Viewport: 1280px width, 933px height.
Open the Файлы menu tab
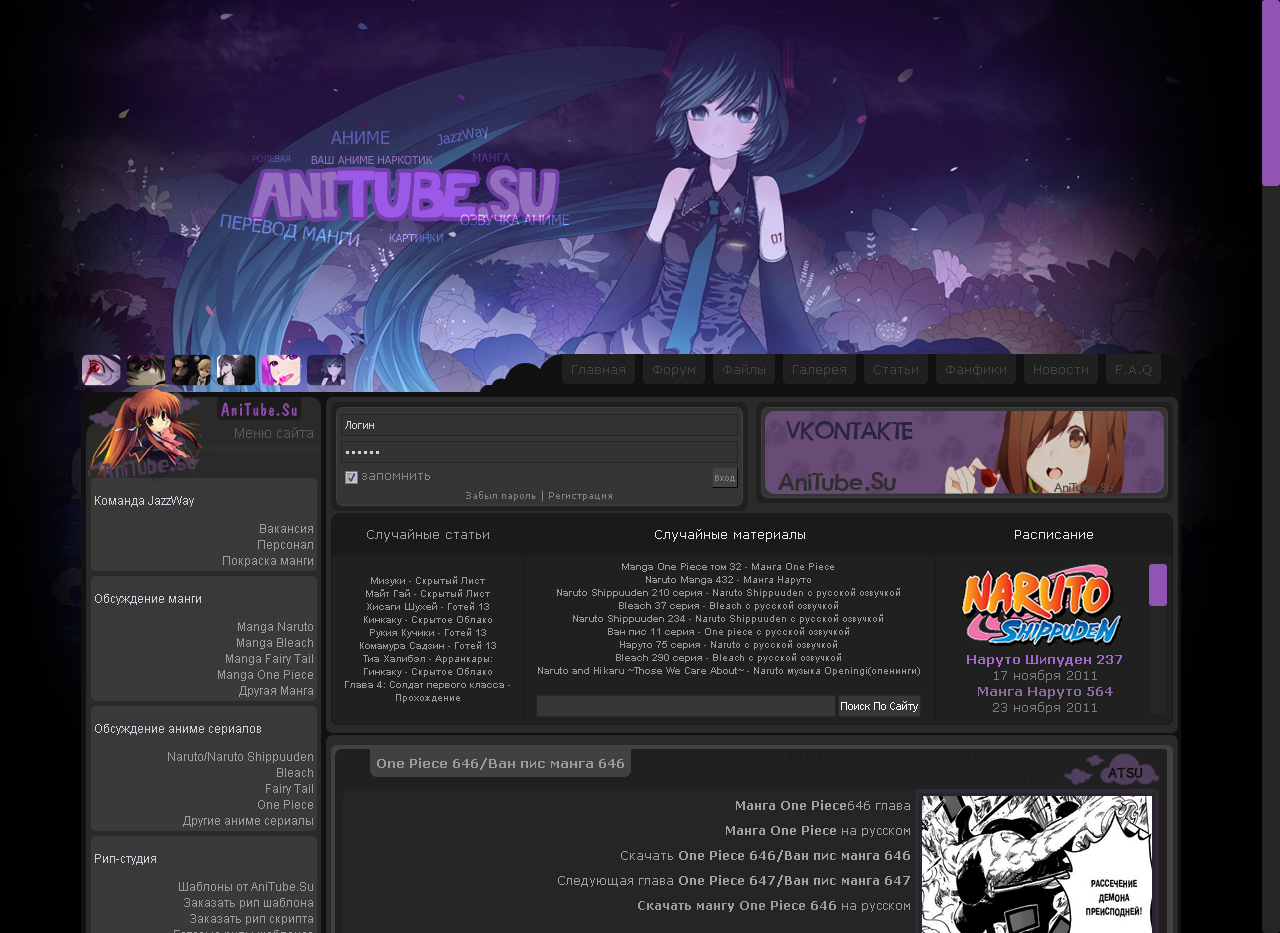tap(744, 370)
